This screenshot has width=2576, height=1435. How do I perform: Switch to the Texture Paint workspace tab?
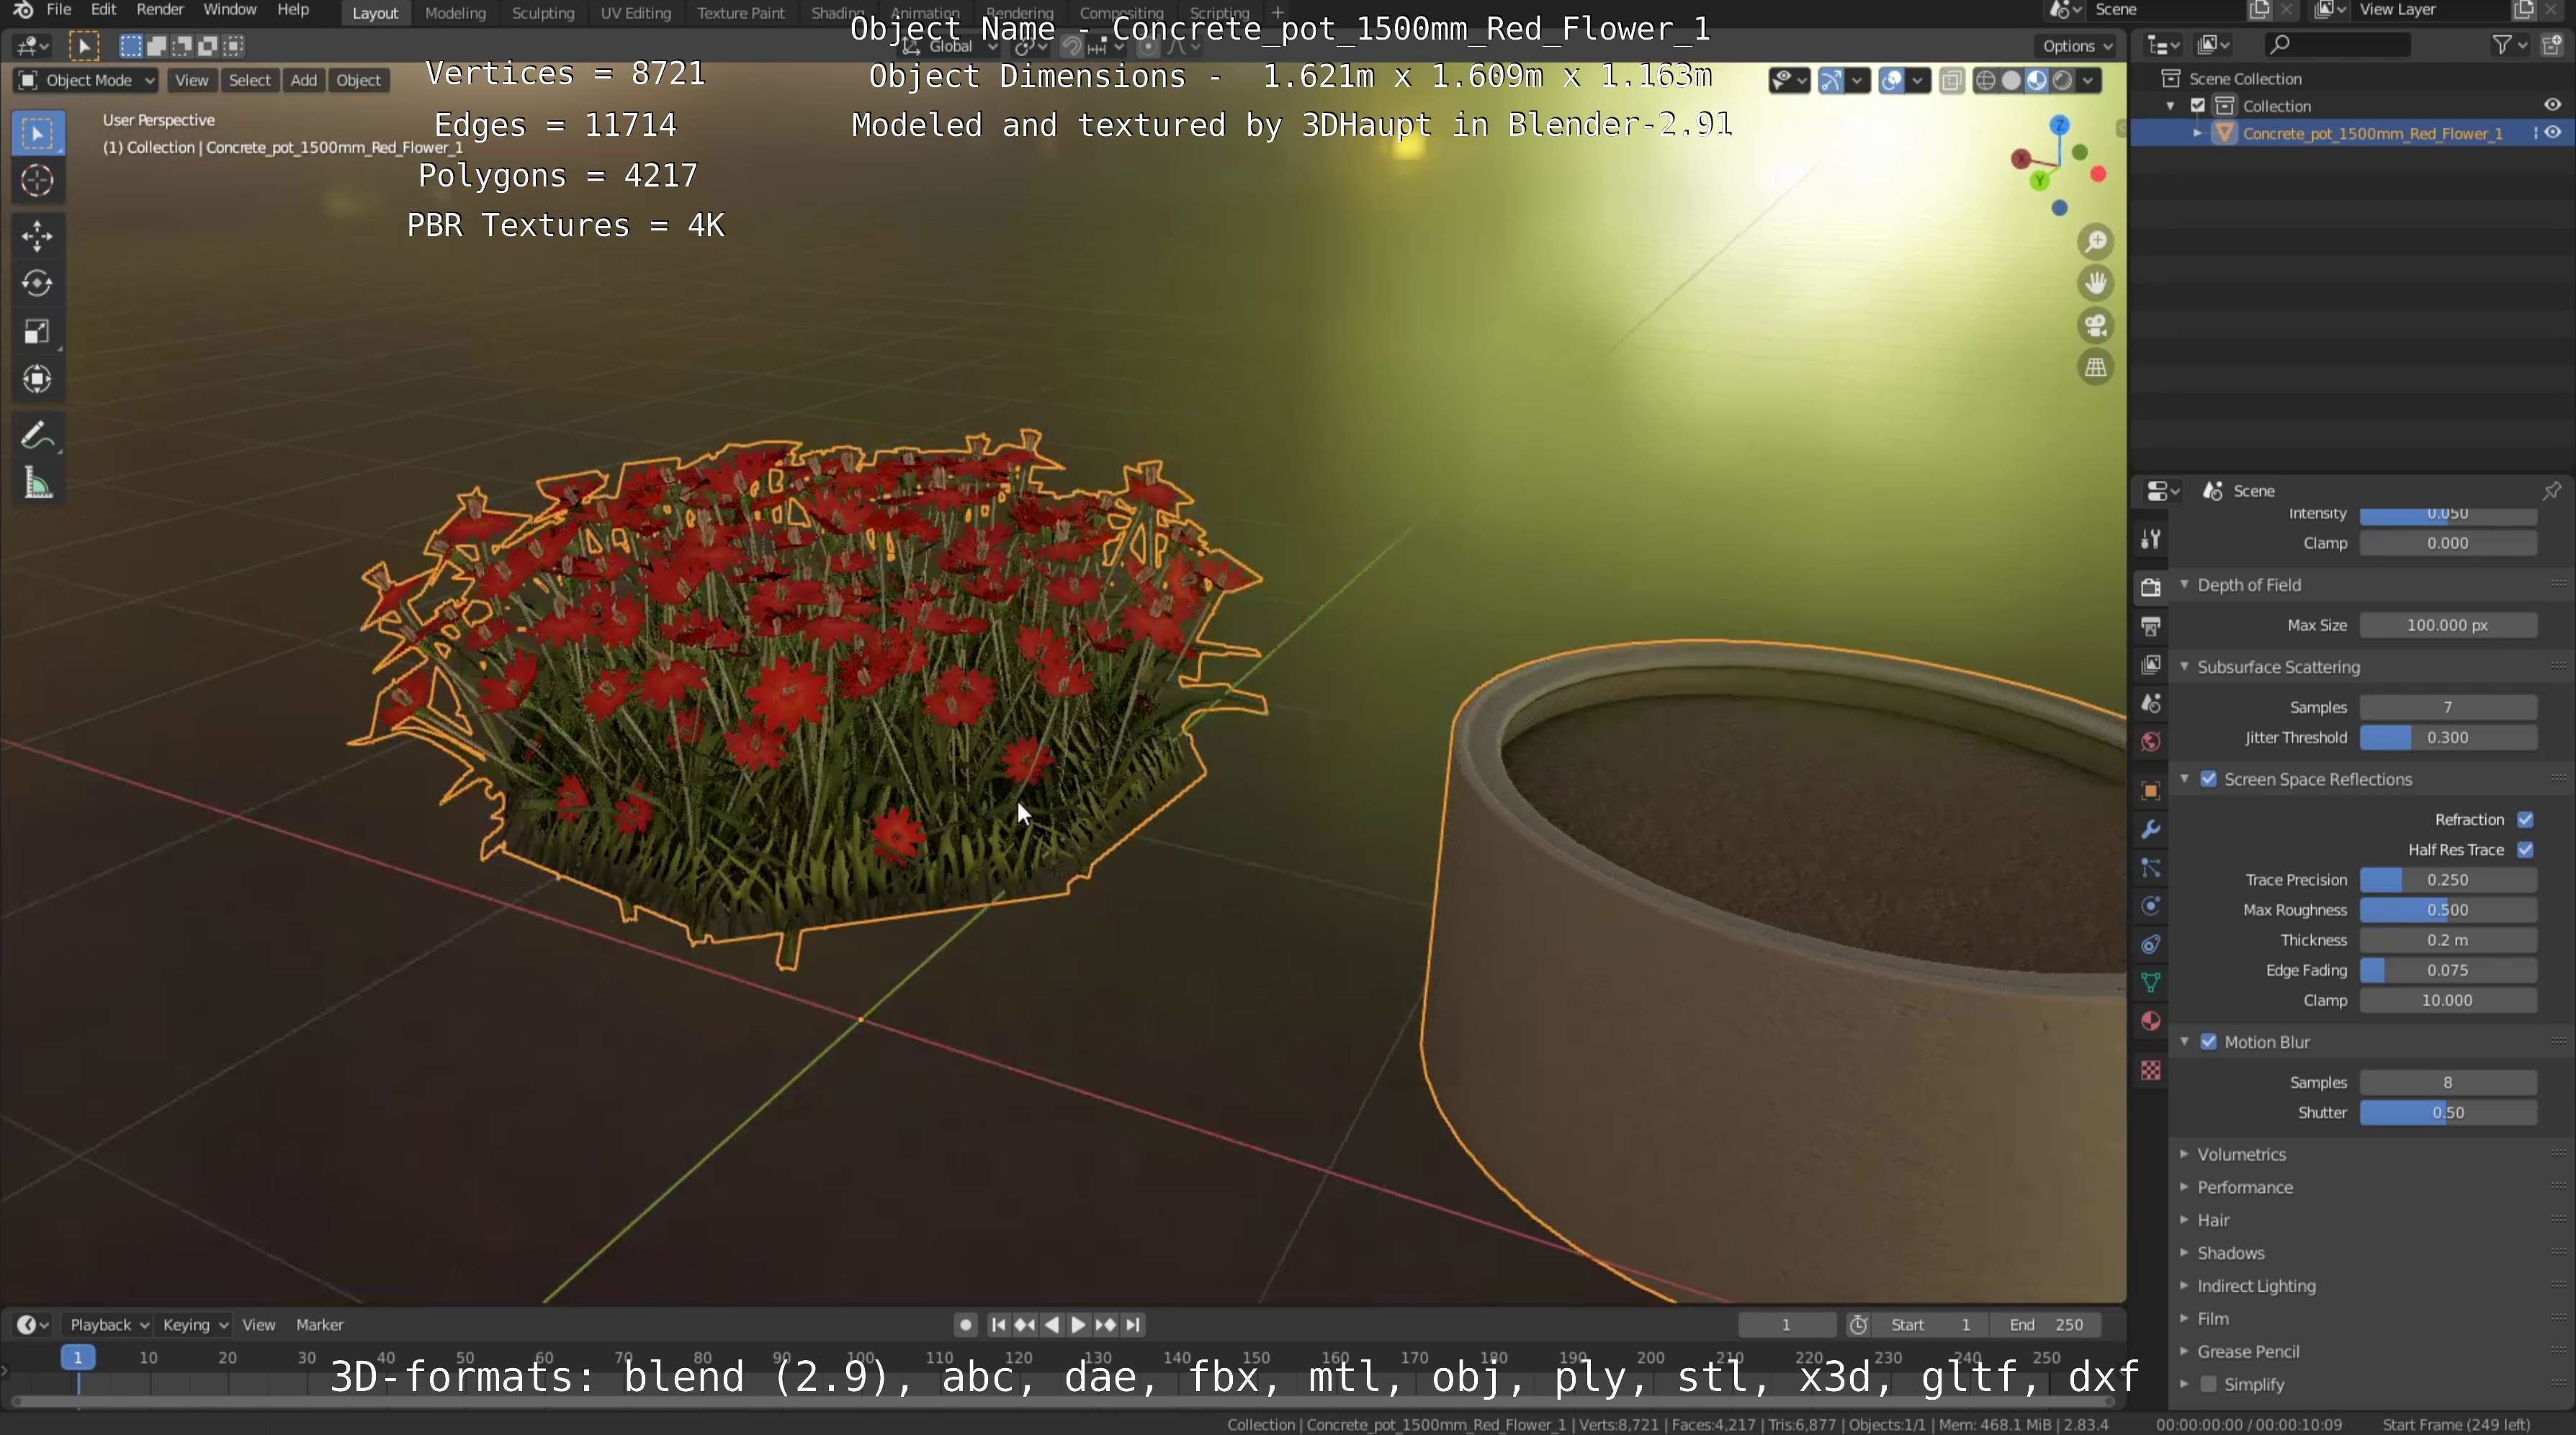(x=740, y=13)
